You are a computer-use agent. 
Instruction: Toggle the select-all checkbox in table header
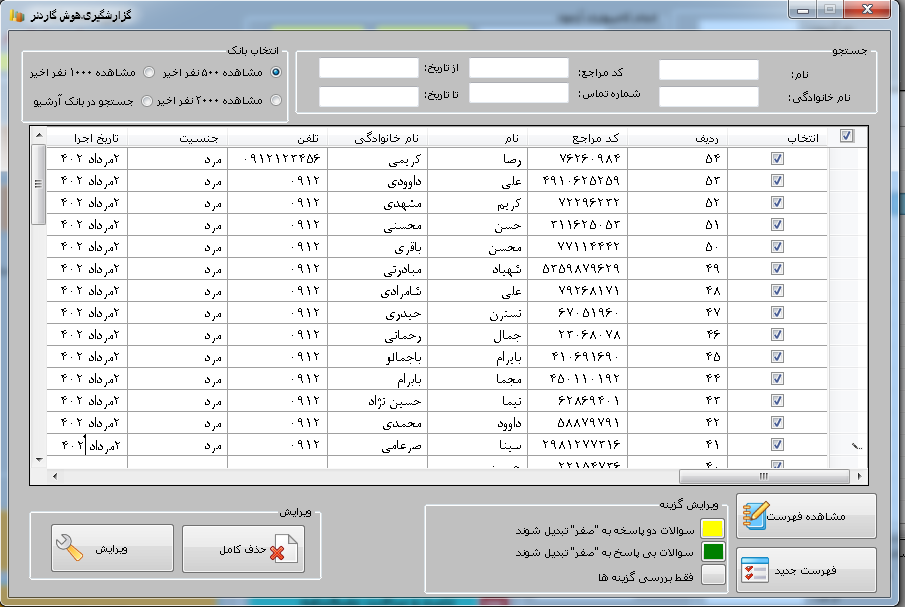coord(847,137)
